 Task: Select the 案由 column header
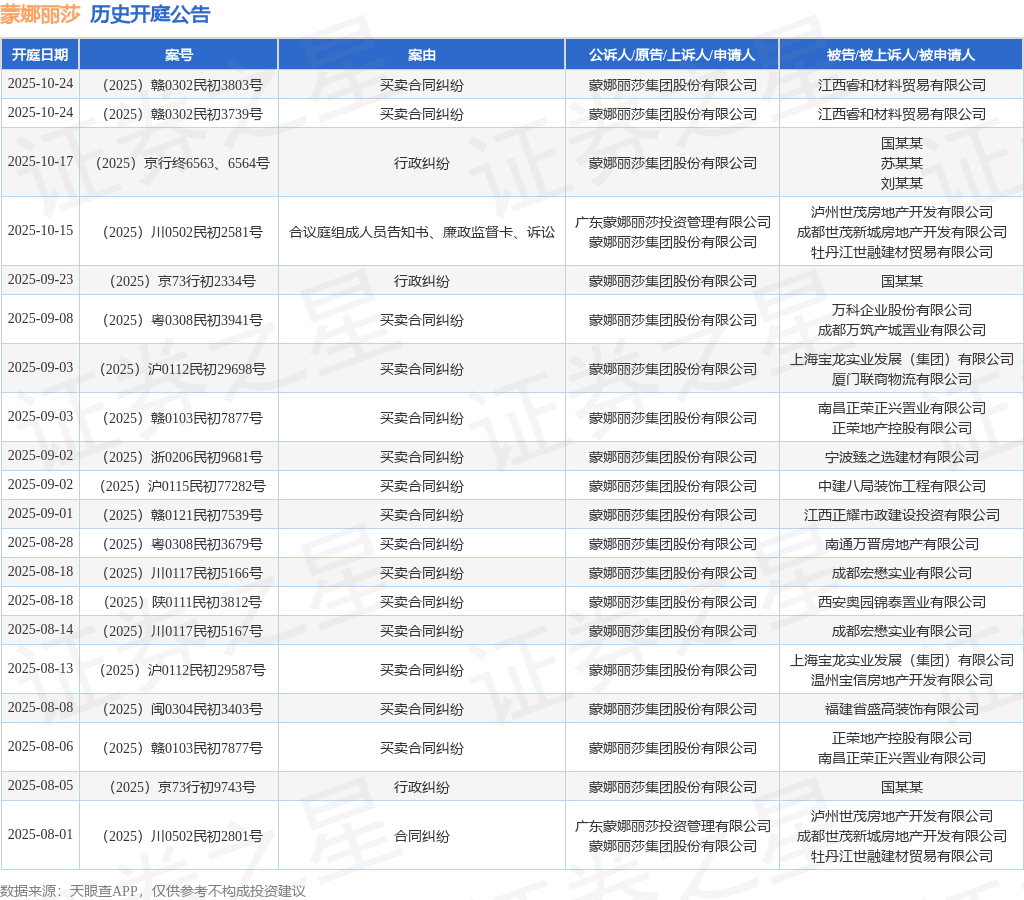(422, 55)
